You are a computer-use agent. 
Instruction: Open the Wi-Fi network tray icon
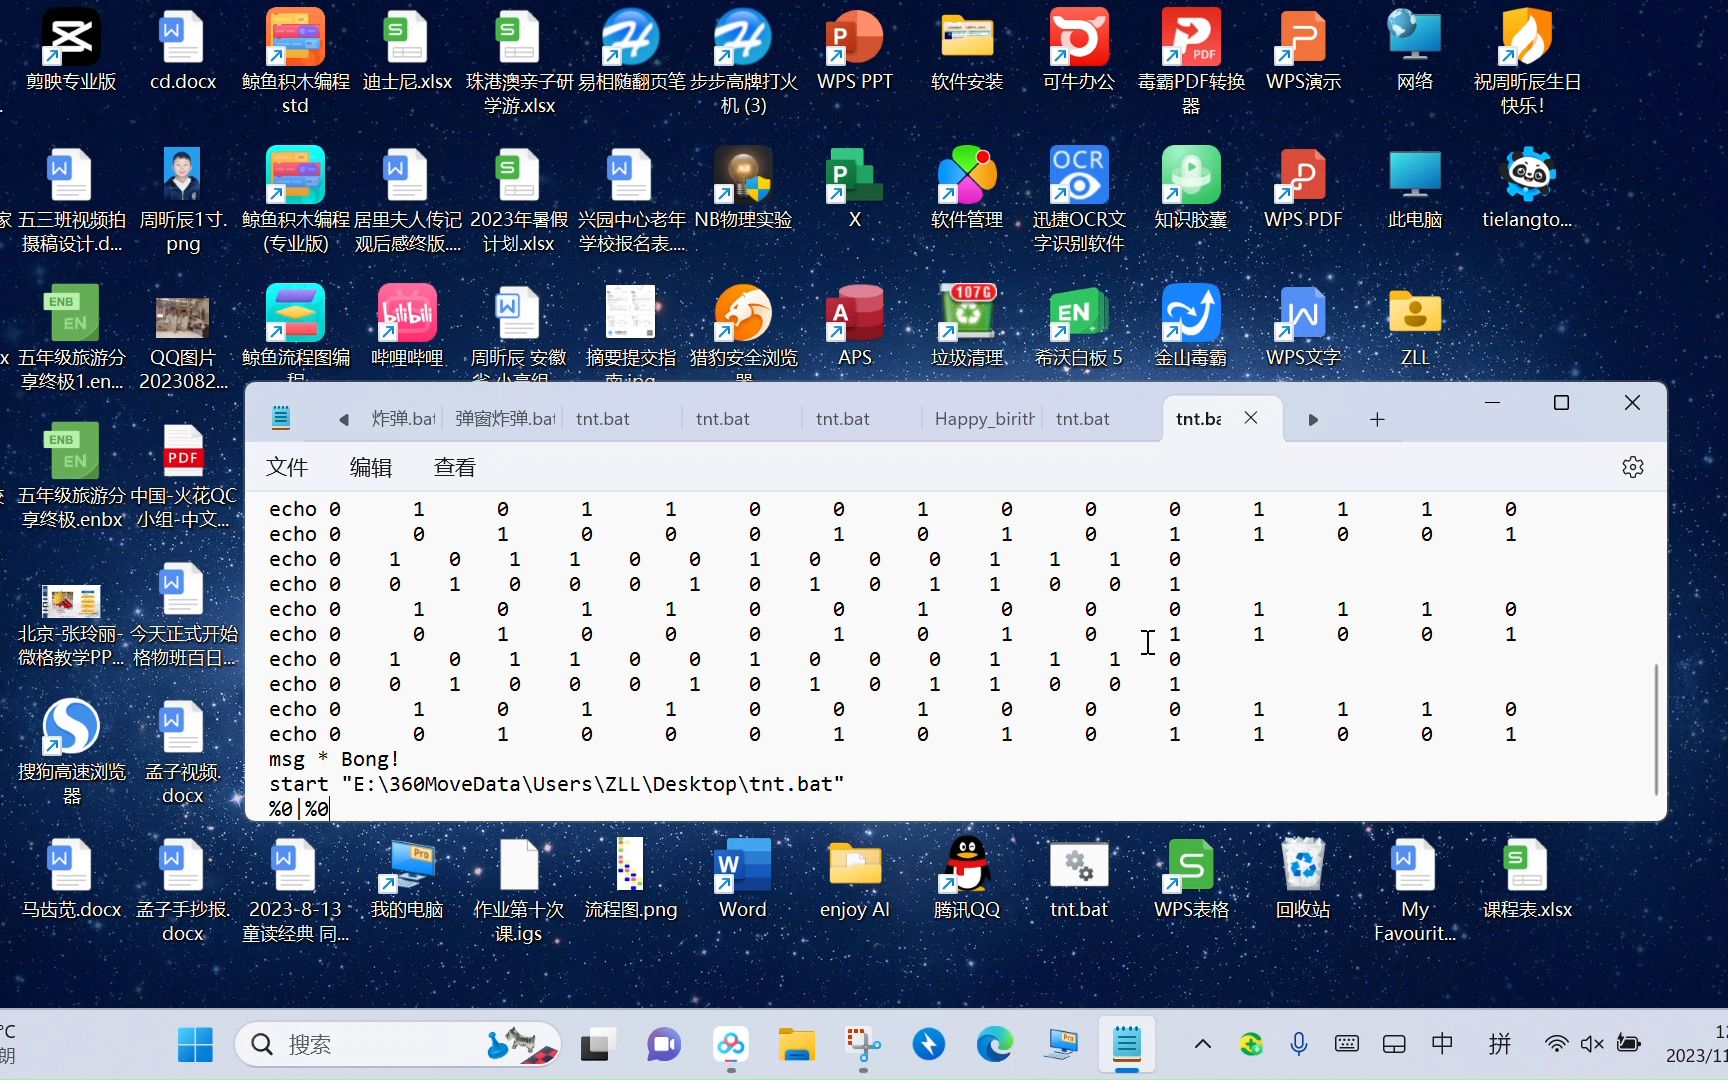click(1556, 1045)
